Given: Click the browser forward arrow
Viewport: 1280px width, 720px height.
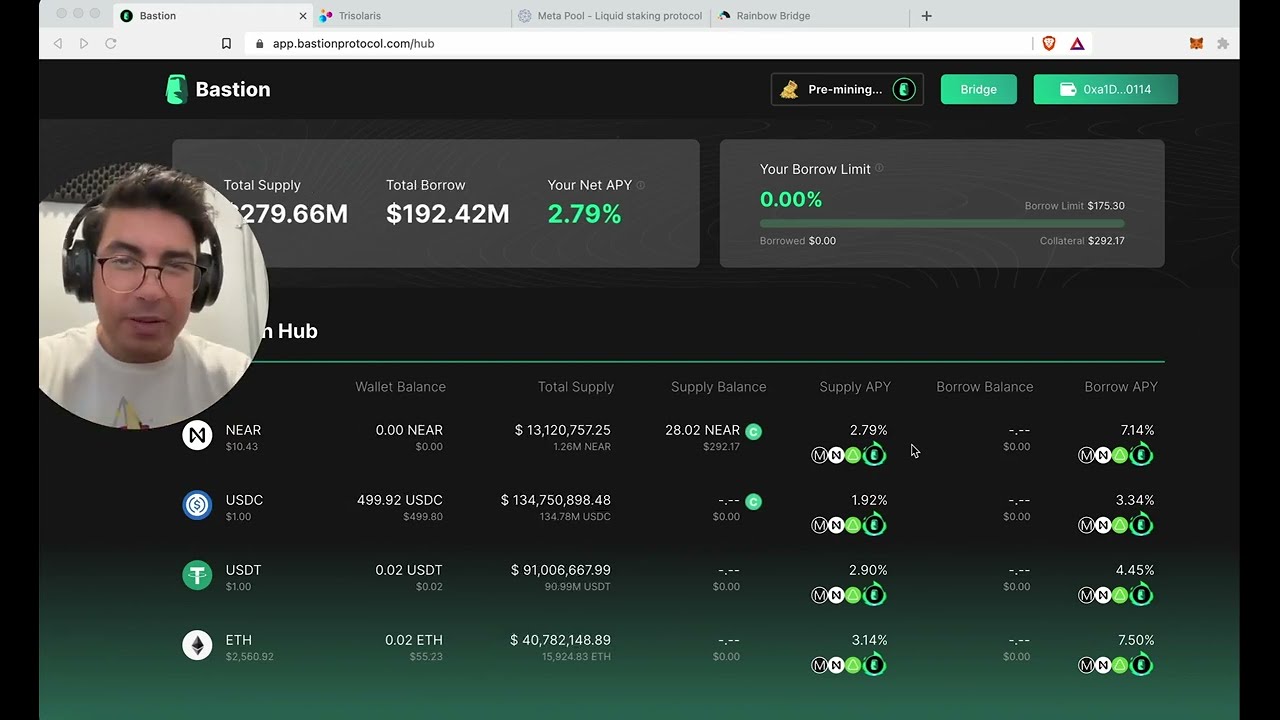Looking at the screenshot, I should coord(84,43).
